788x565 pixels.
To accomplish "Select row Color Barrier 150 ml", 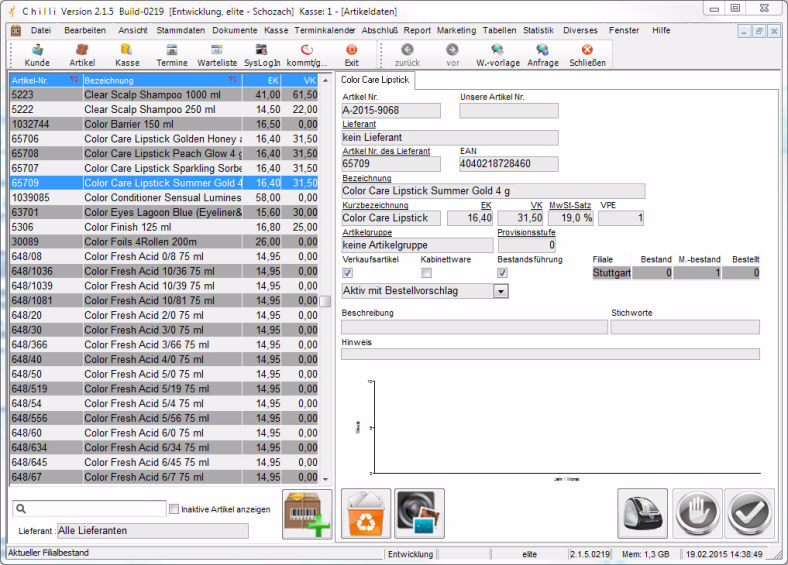I will click(x=164, y=124).
